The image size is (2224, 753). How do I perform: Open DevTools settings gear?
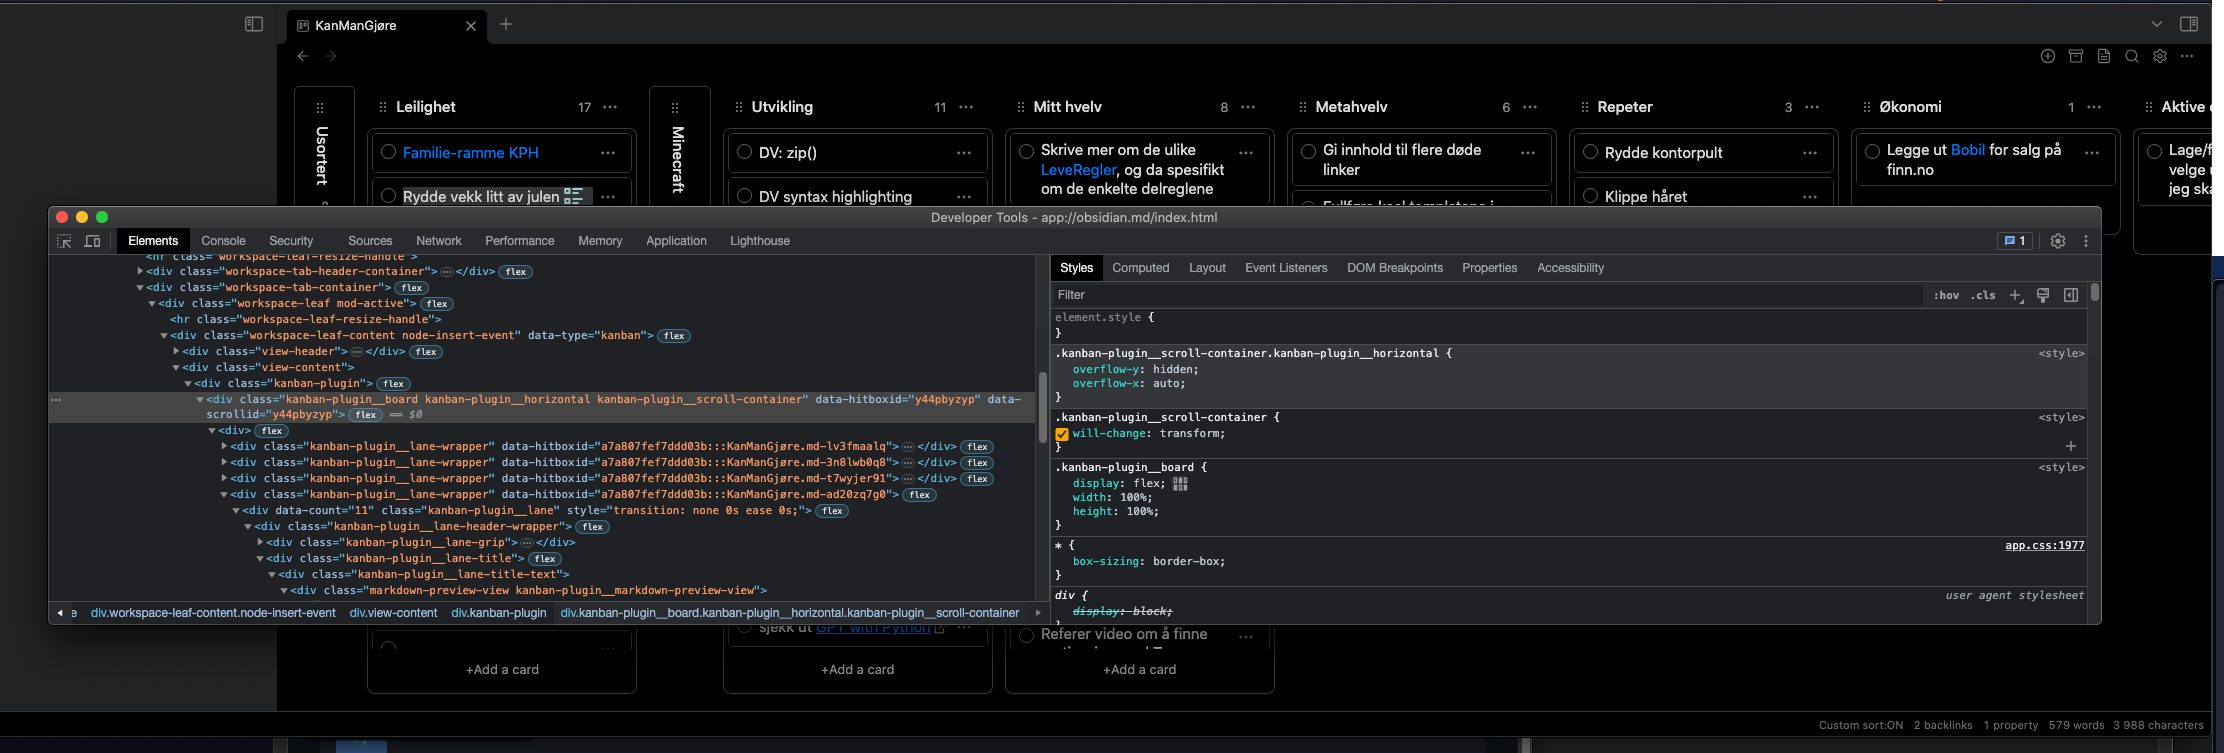click(x=2057, y=241)
